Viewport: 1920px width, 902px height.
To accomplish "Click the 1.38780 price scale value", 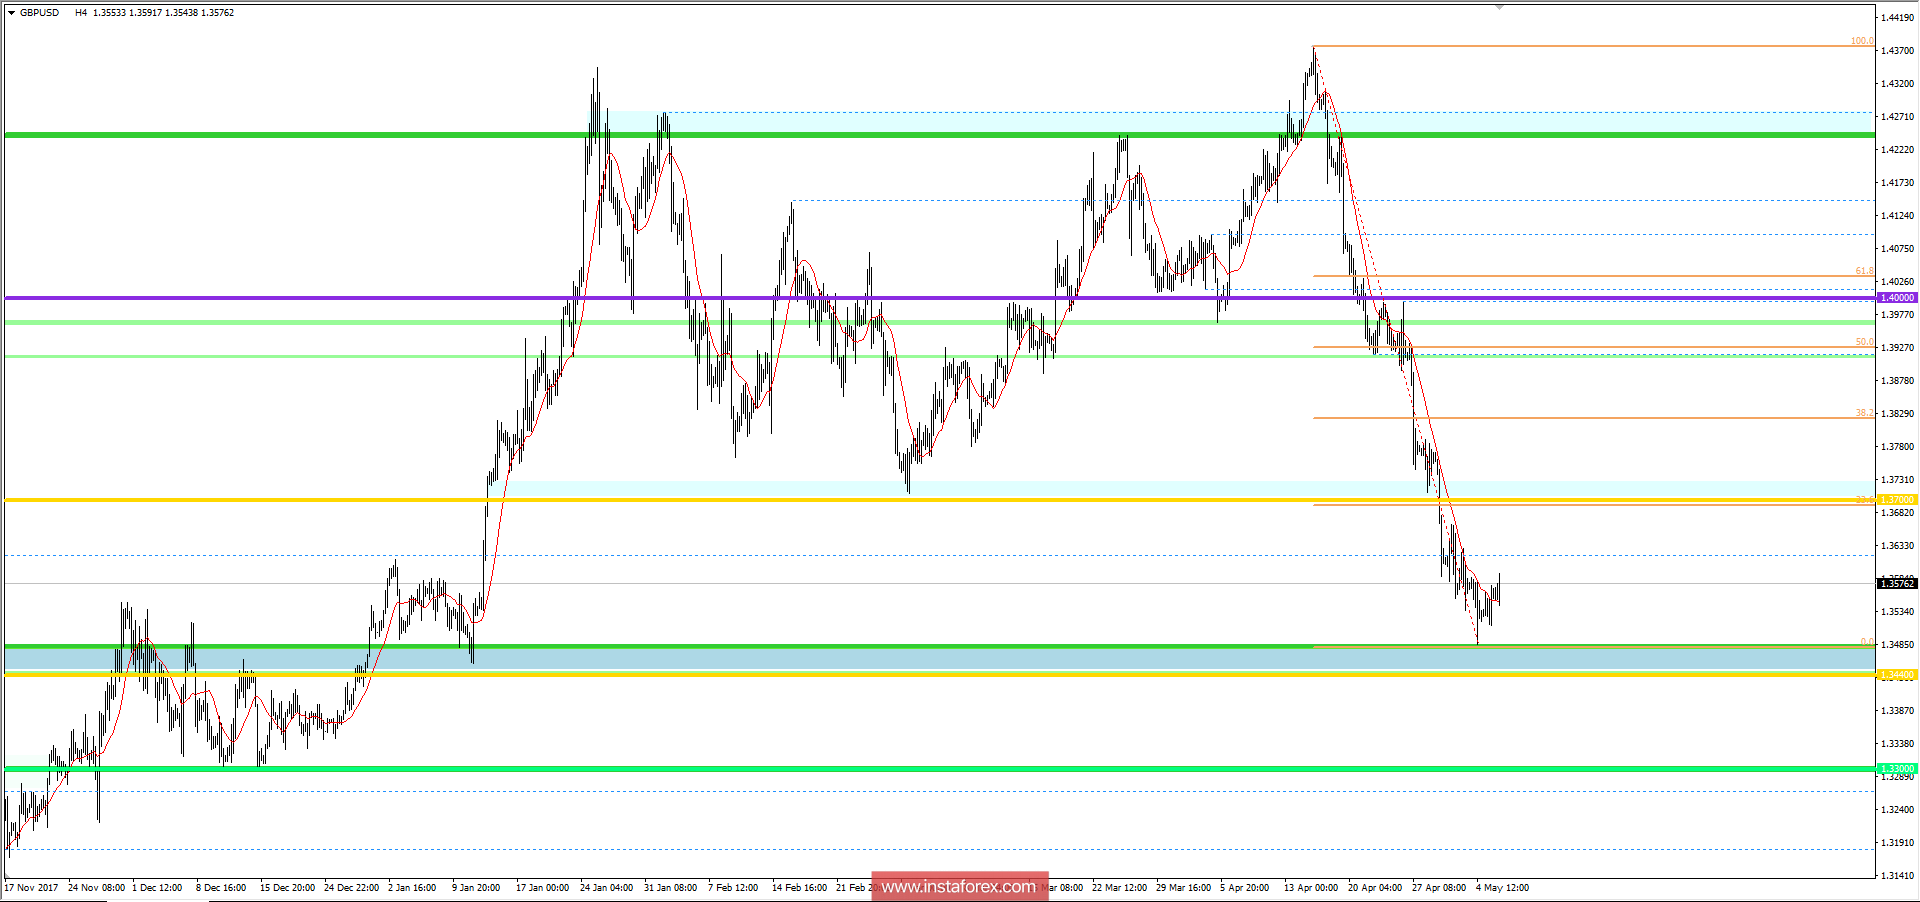I will tap(1897, 381).
